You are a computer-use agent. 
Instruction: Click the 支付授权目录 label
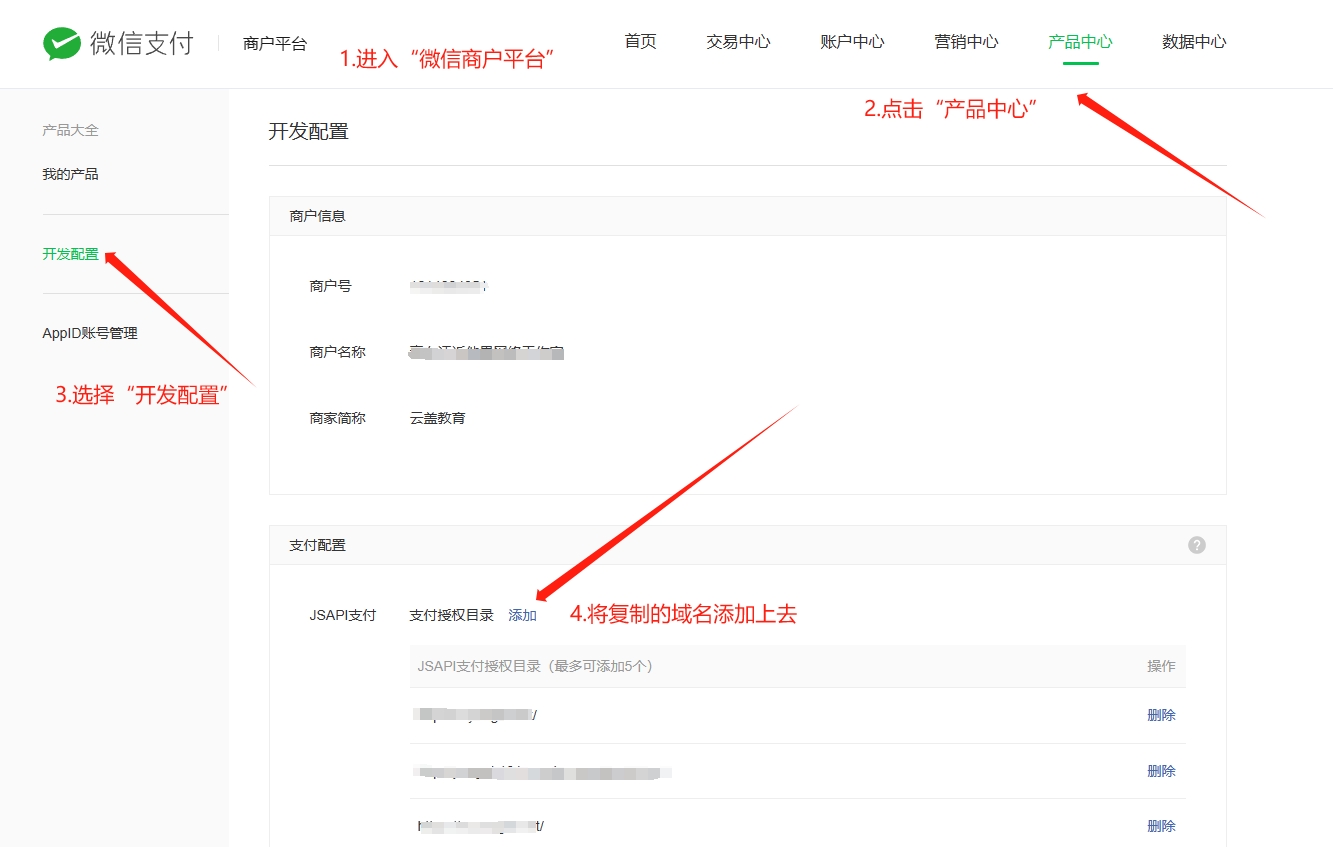(452, 615)
